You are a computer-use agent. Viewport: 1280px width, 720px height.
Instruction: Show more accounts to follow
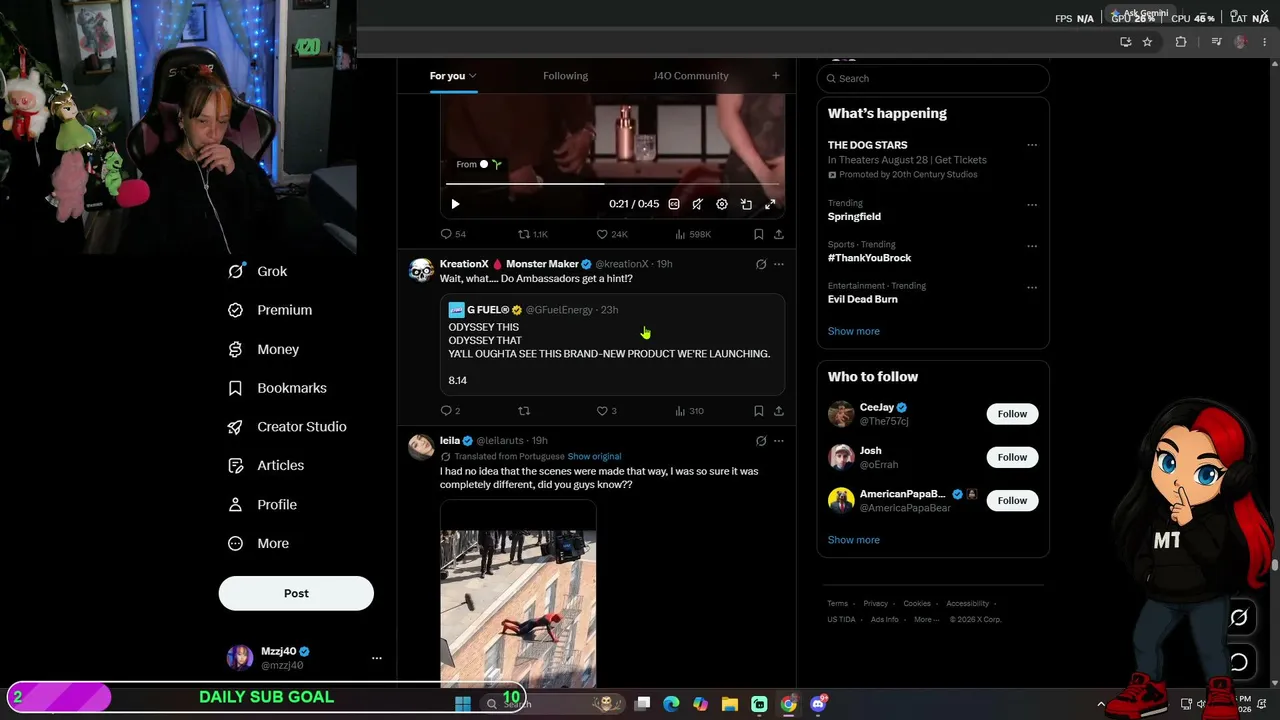coord(853,540)
